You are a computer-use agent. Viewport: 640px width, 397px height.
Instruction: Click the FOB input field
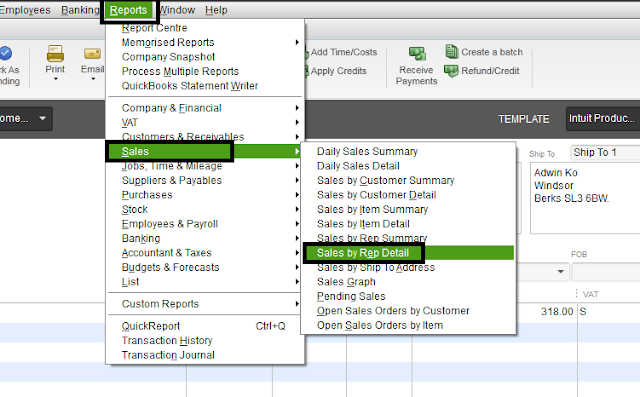coord(606,272)
